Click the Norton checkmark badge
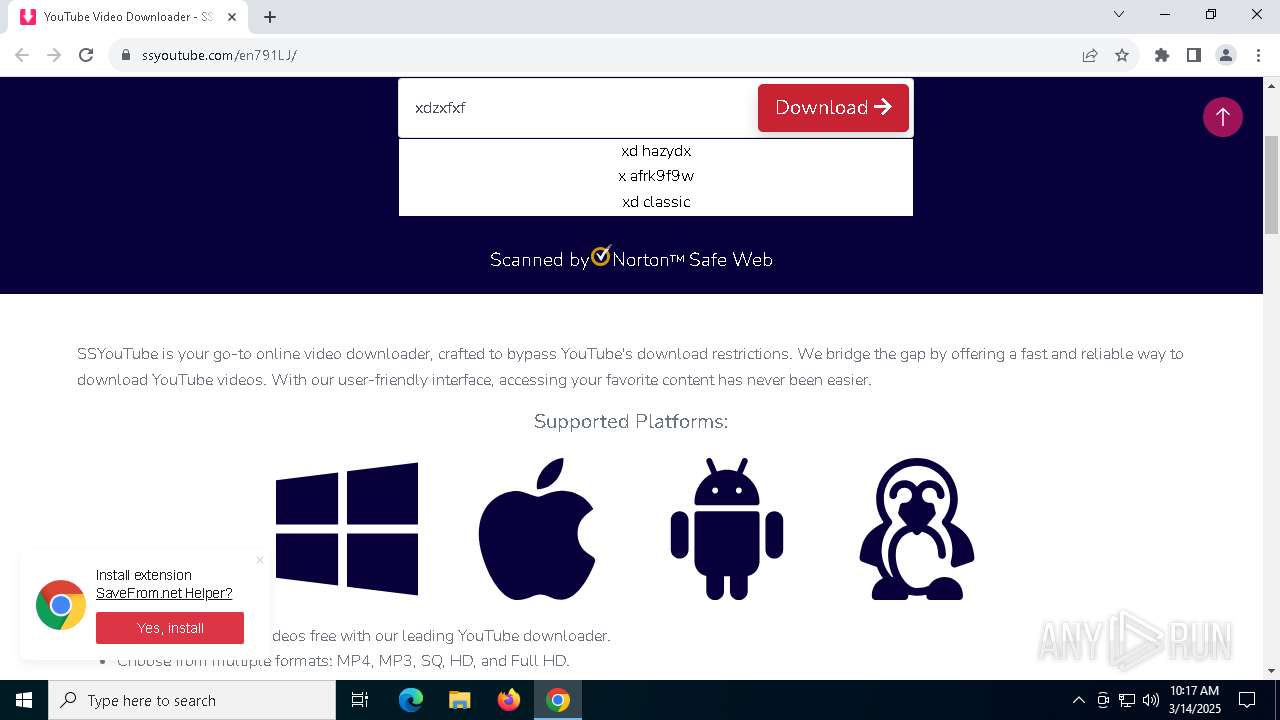This screenshot has width=1280, height=720. (601, 256)
